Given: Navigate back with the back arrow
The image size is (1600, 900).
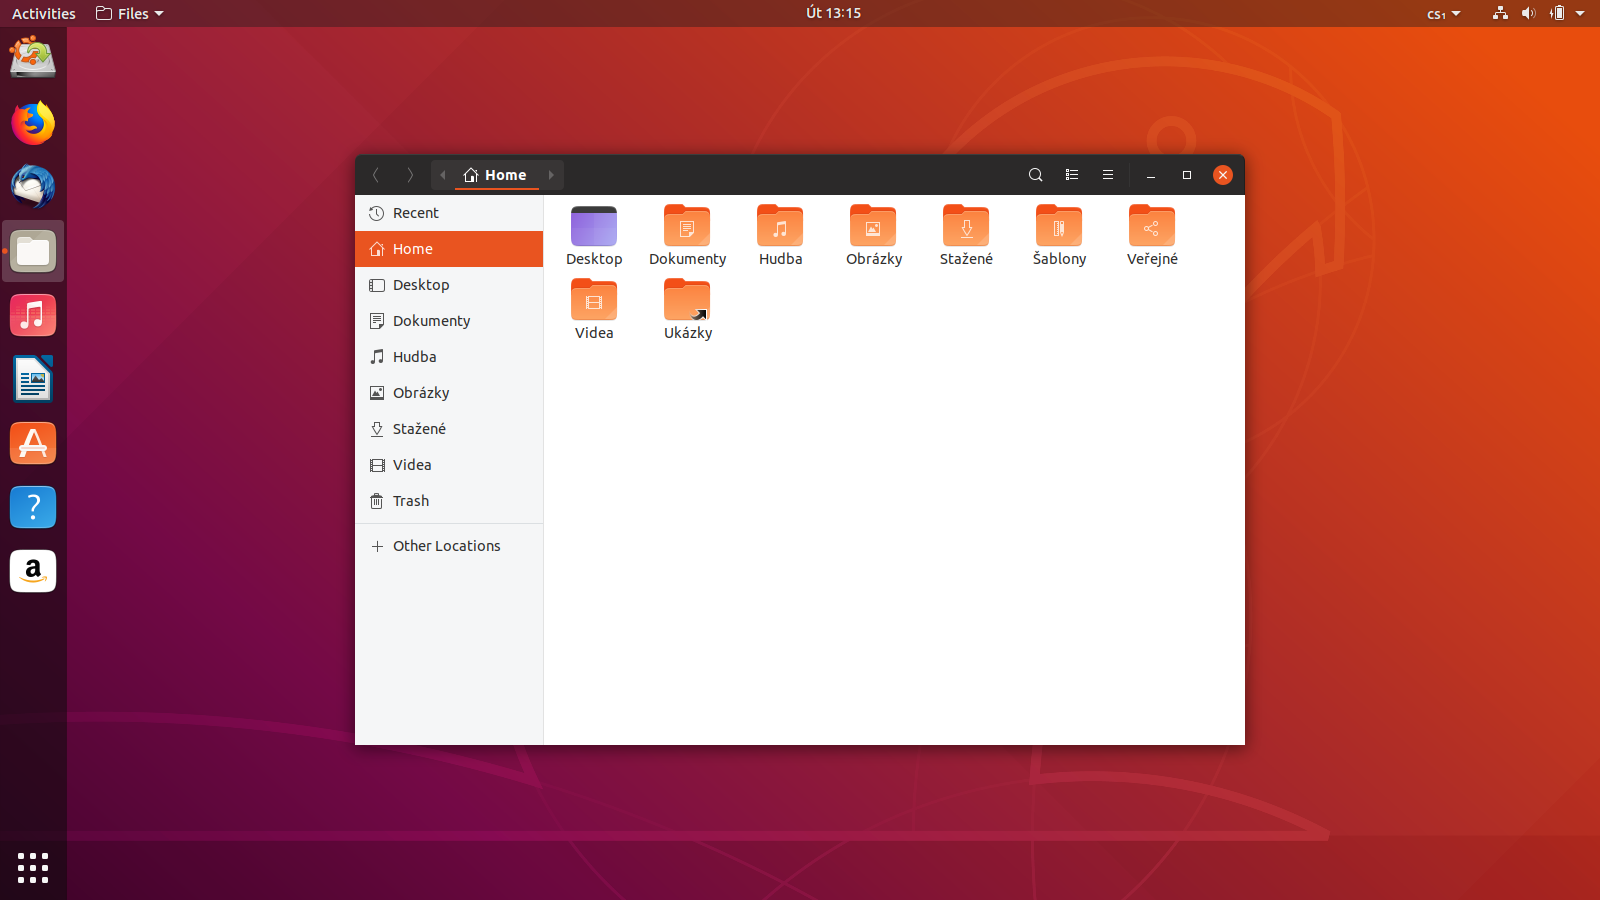Looking at the screenshot, I should click(376, 175).
